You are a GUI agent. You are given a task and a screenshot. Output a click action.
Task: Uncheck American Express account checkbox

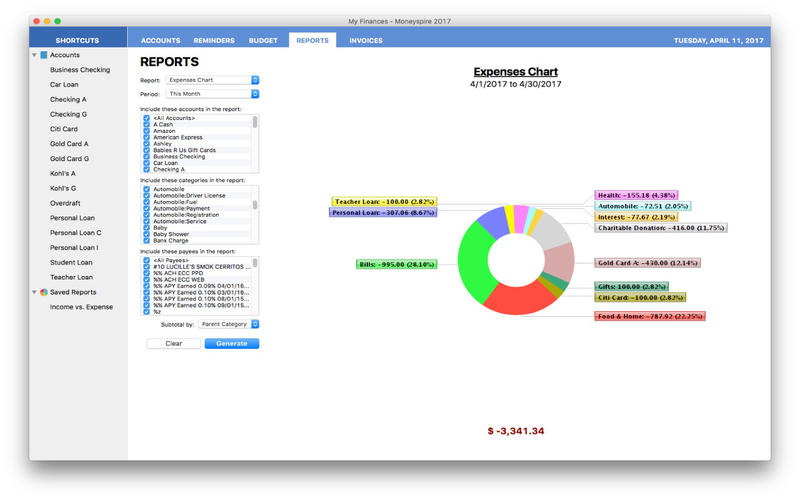click(x=146, y=137)
